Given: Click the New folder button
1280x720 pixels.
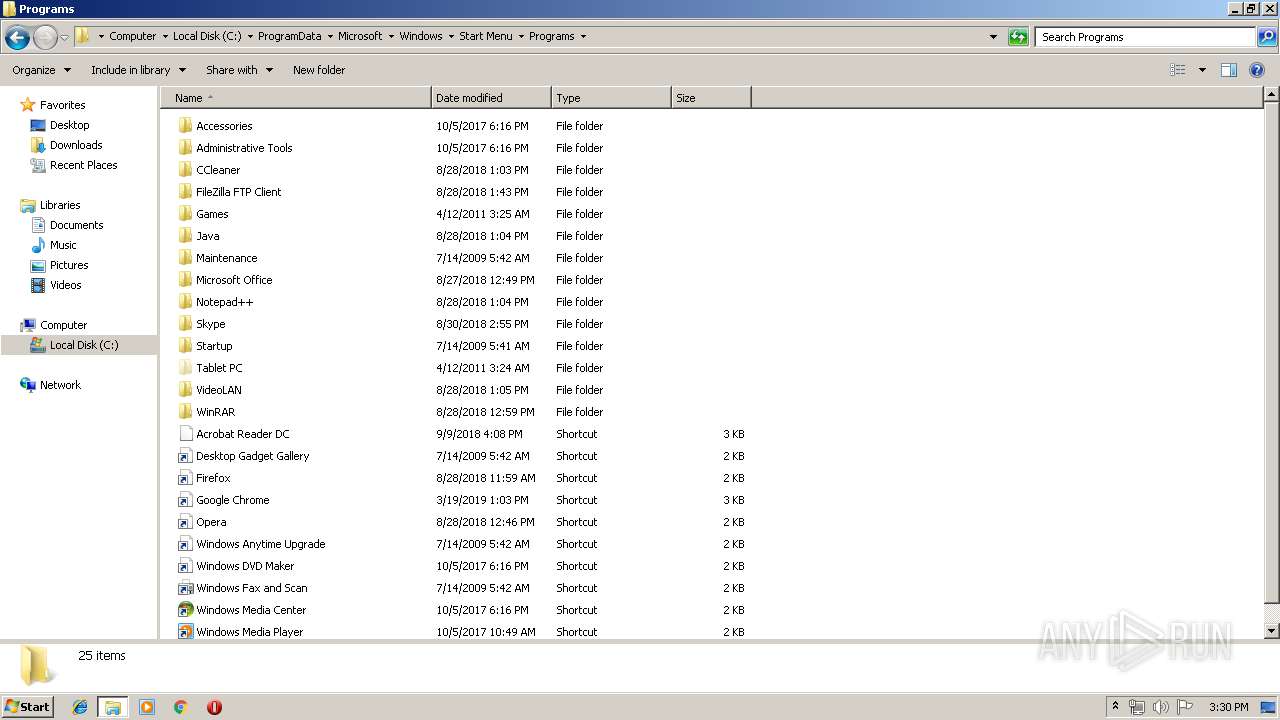Looking at the screenshot, I should tap(319, 70).
